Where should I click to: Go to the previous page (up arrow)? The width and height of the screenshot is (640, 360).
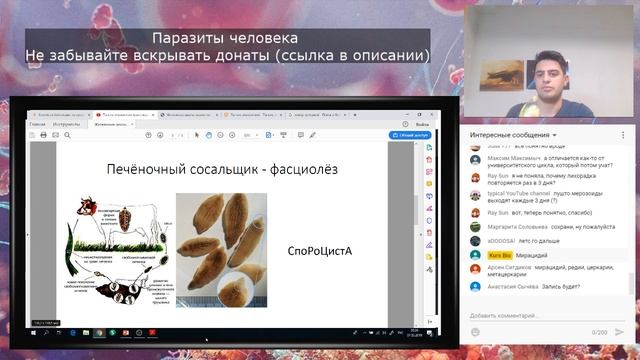click(x=149, y=135)
